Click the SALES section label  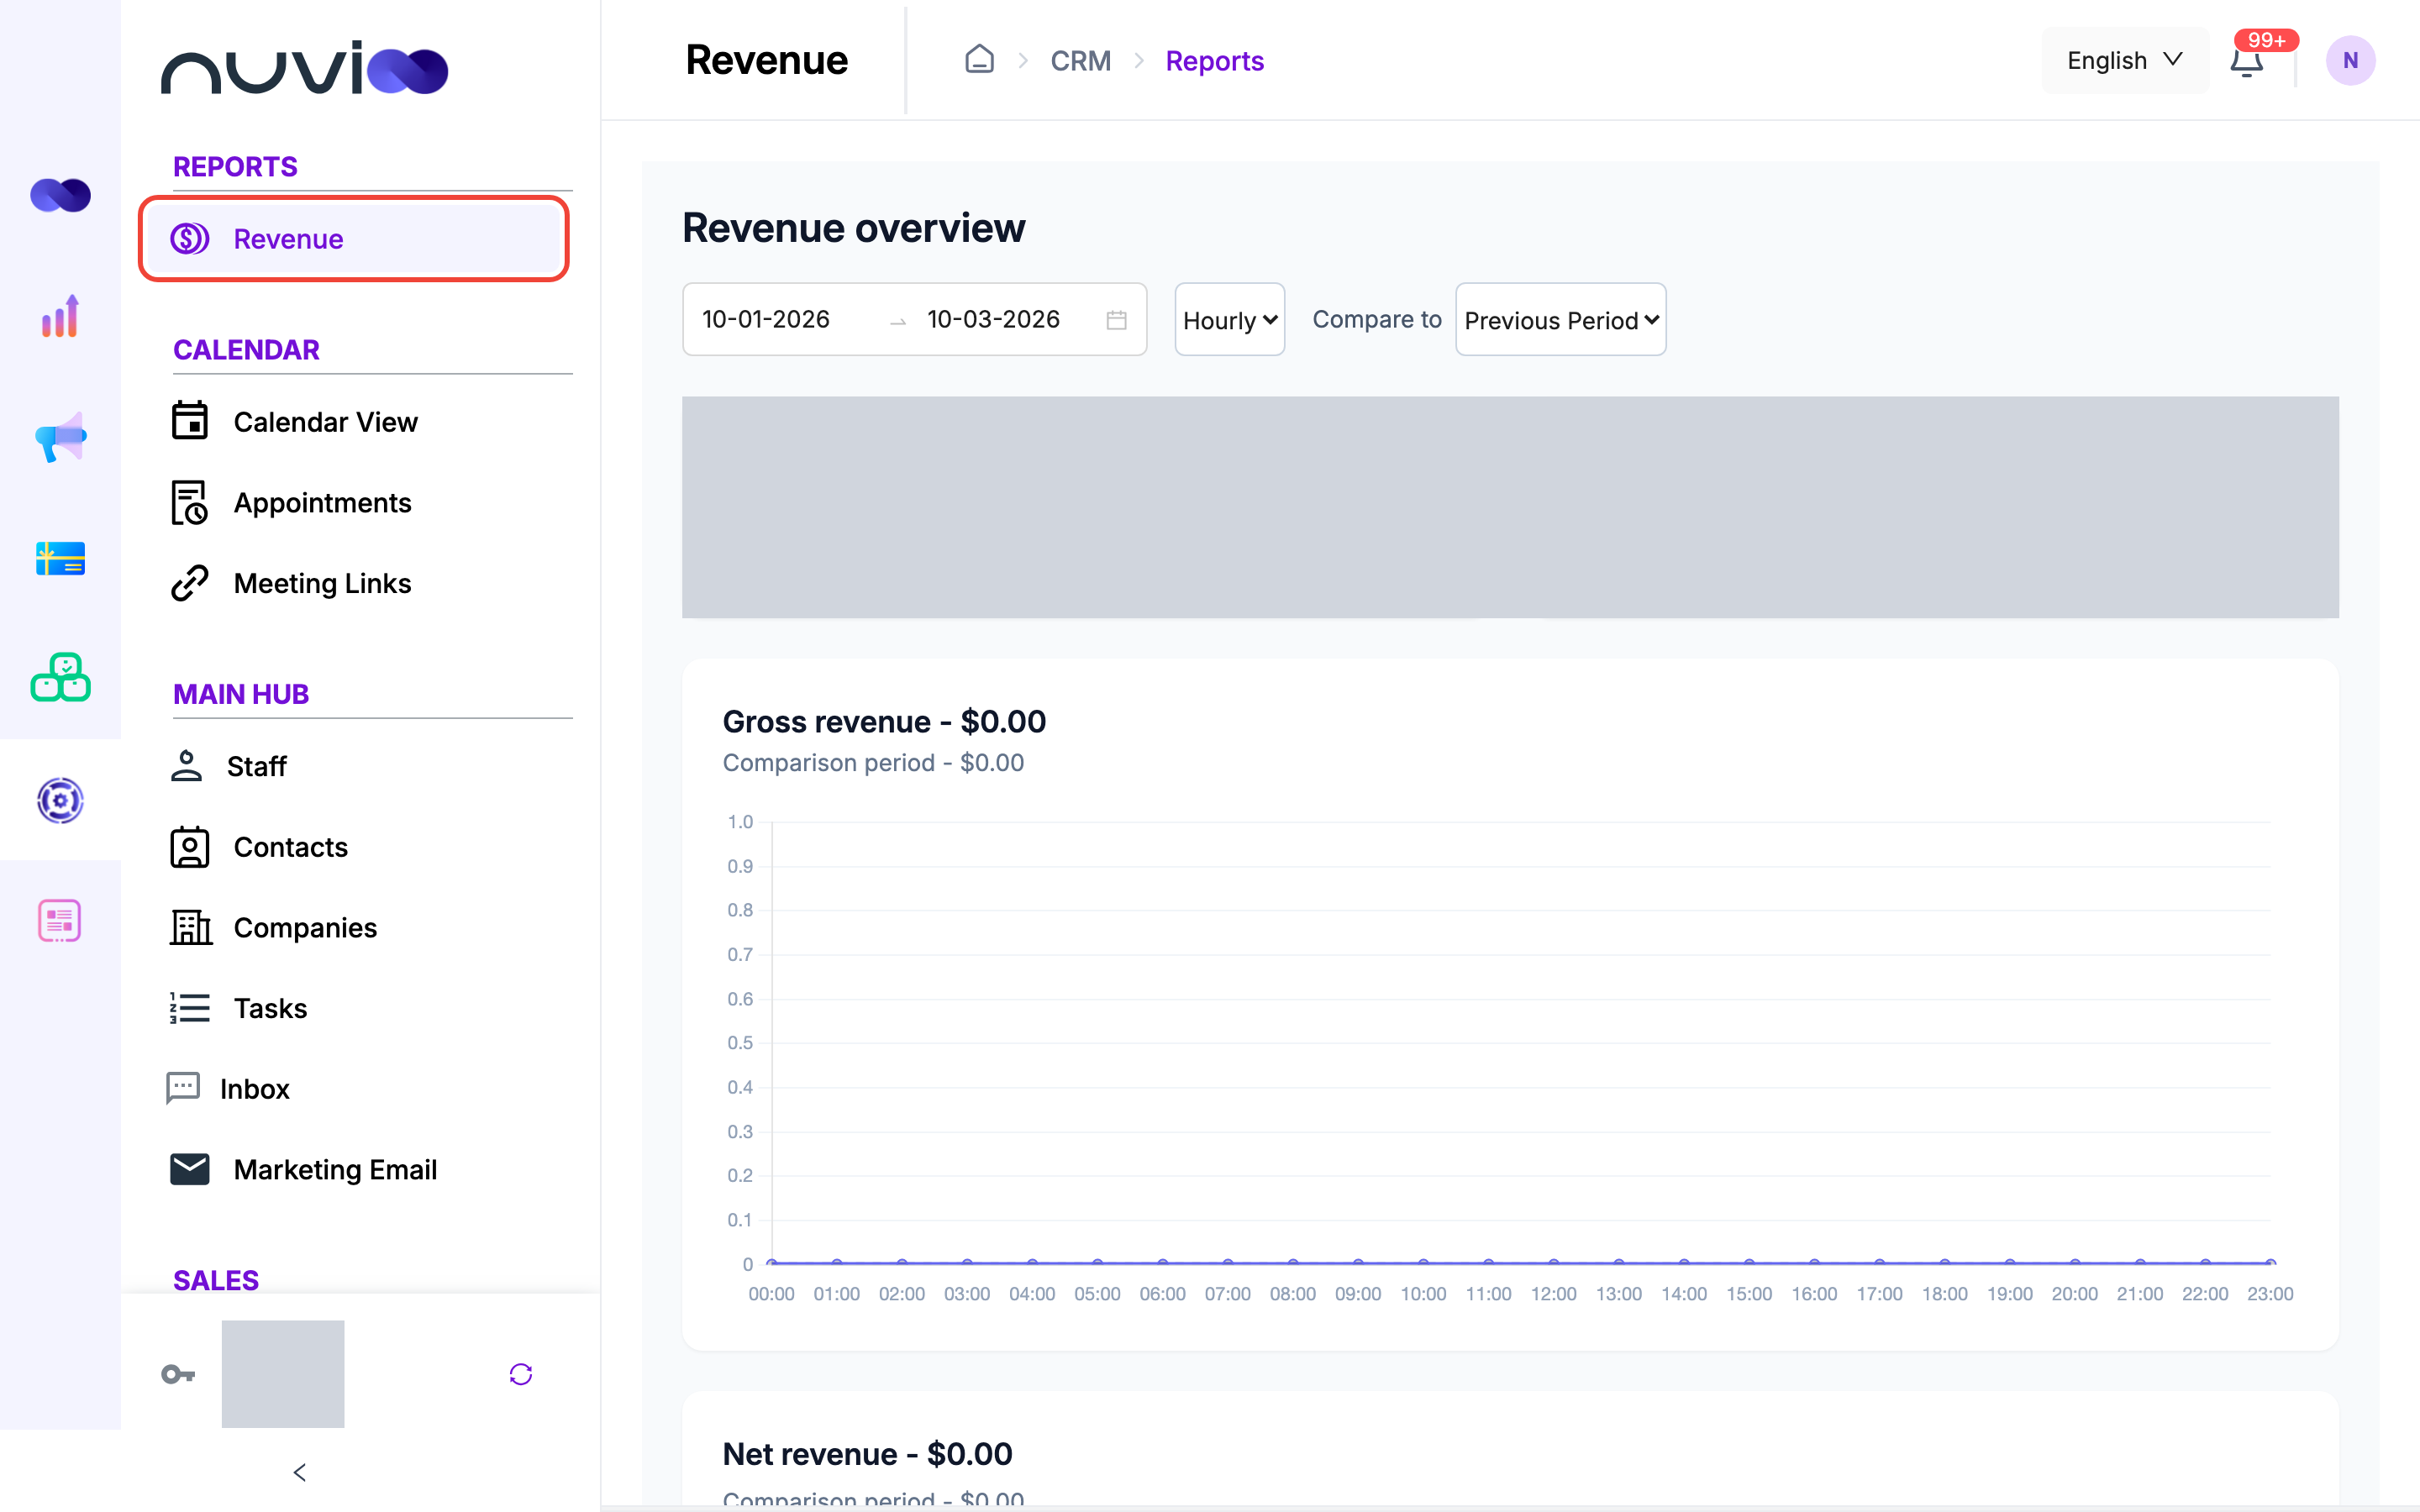point(216,1280)
